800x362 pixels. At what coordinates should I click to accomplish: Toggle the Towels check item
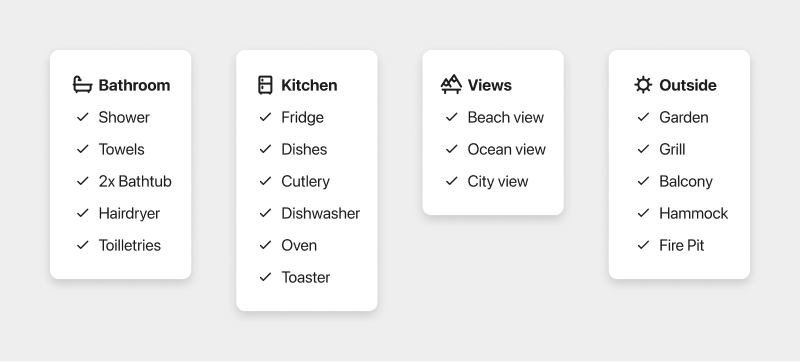tap(111, 149)
